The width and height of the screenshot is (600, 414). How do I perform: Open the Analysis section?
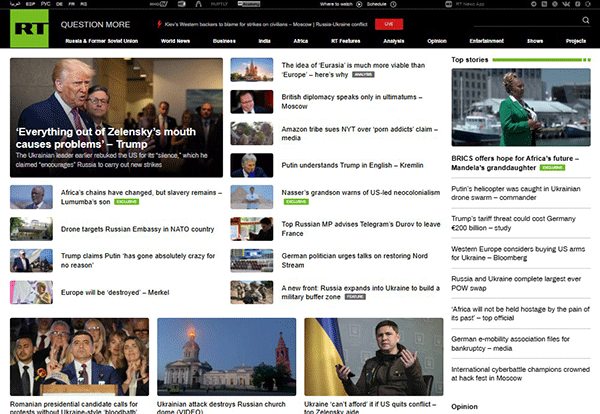(x=394, y=41)
